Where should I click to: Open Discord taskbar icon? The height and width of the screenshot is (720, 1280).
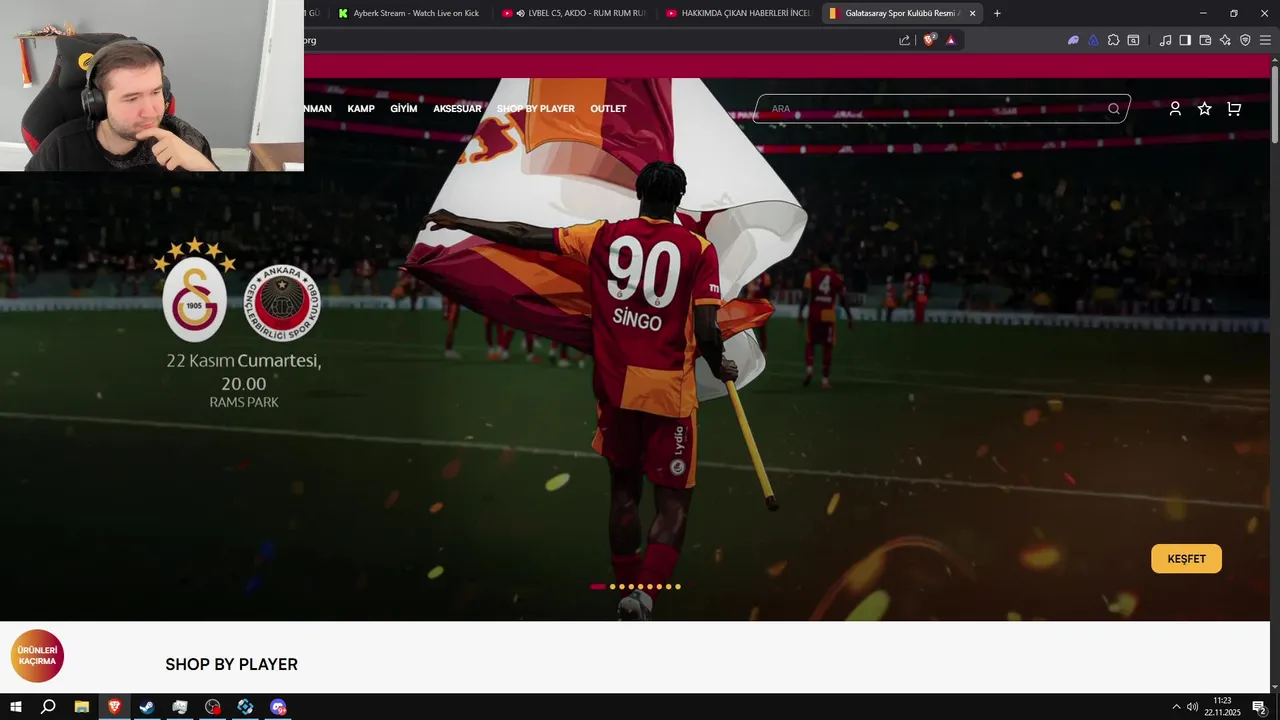[x=278, y=707]
